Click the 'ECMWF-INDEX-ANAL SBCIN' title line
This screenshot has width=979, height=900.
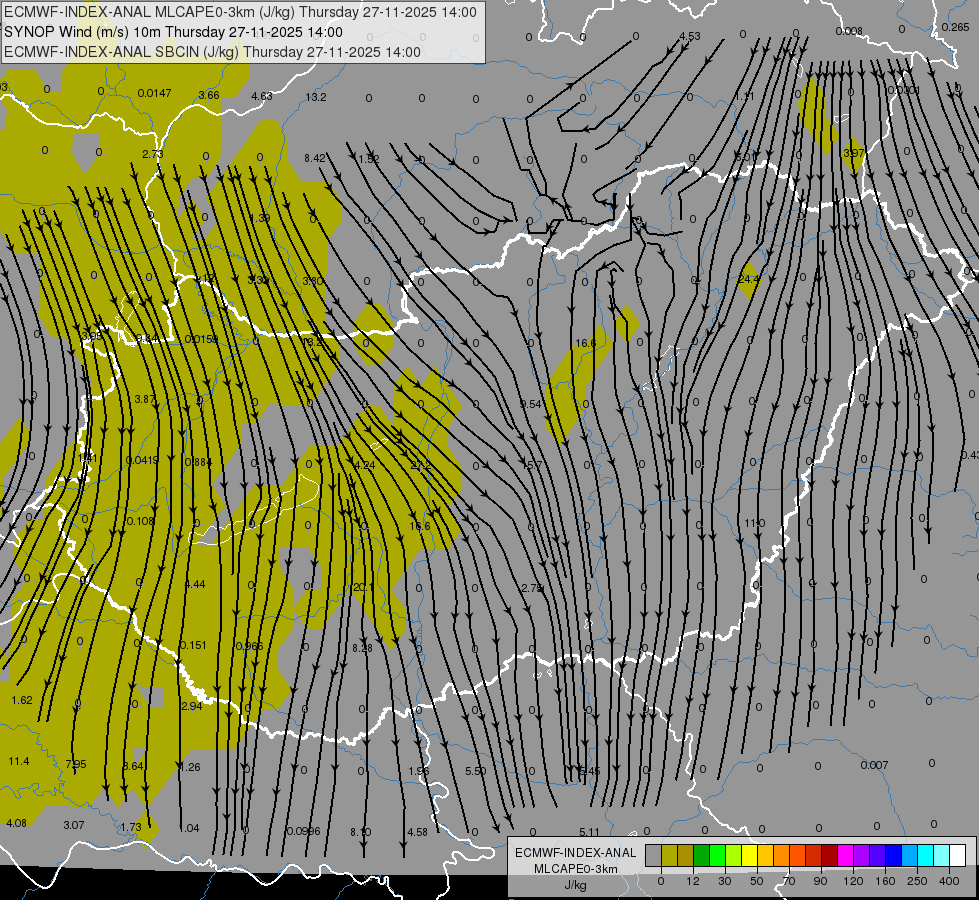click(212, 52)
